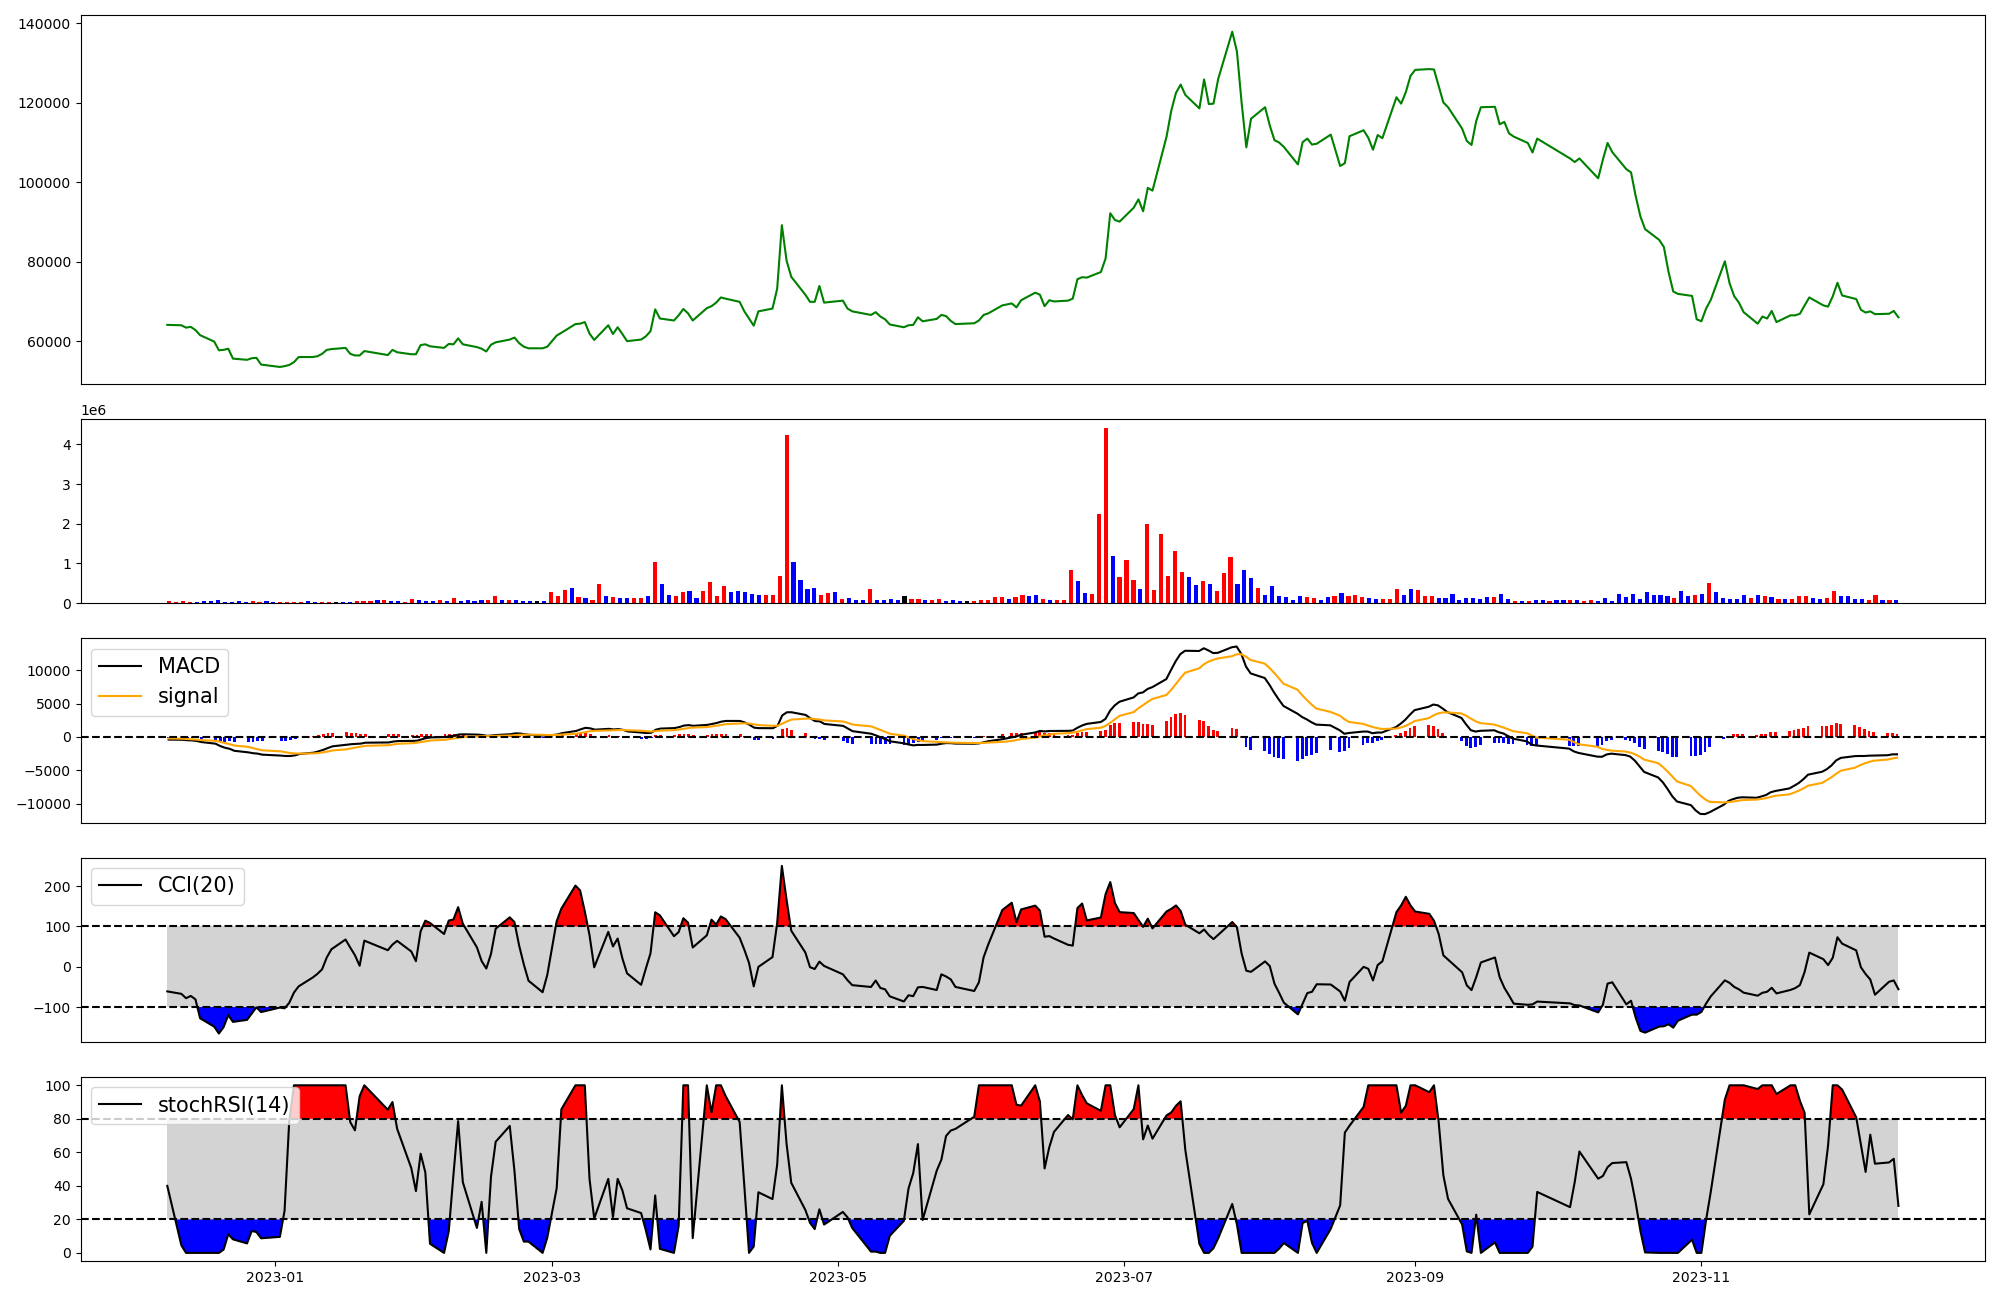Click the 80 tick on stochRSI axis
Screen dimensions: 2000x1300
tap(62, 1119)
